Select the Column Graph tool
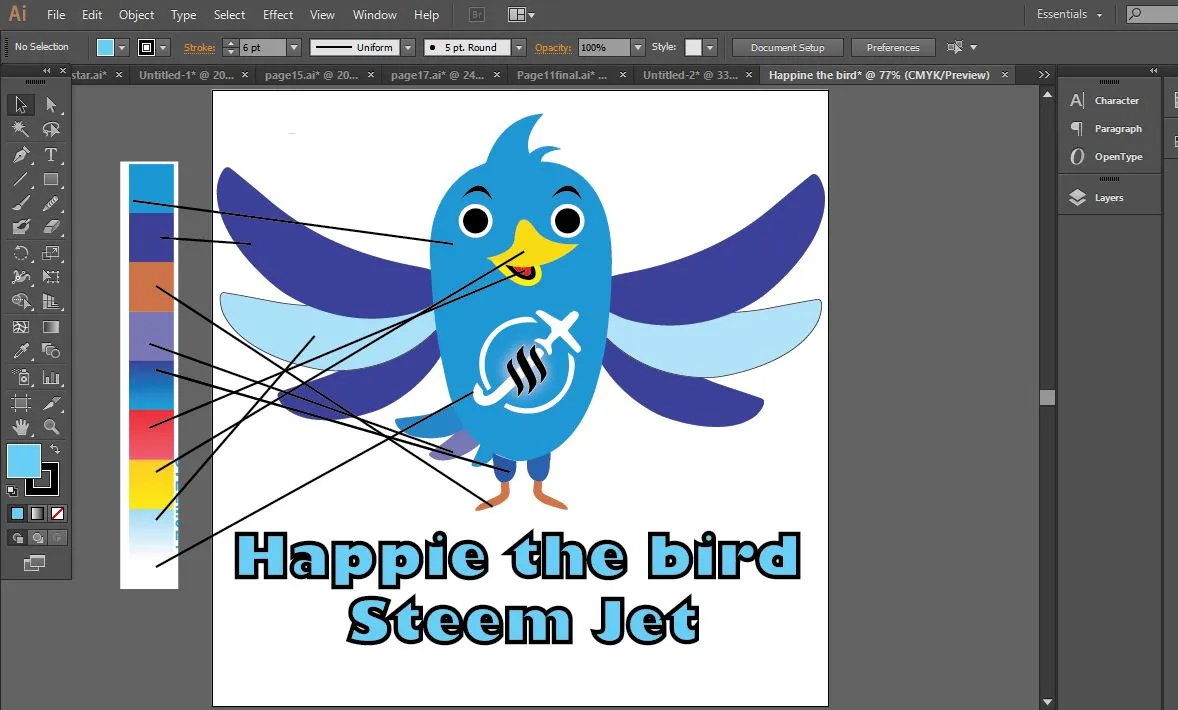Image resolution: width=1178 pixels, height=710 pixels. click(51, 377)
